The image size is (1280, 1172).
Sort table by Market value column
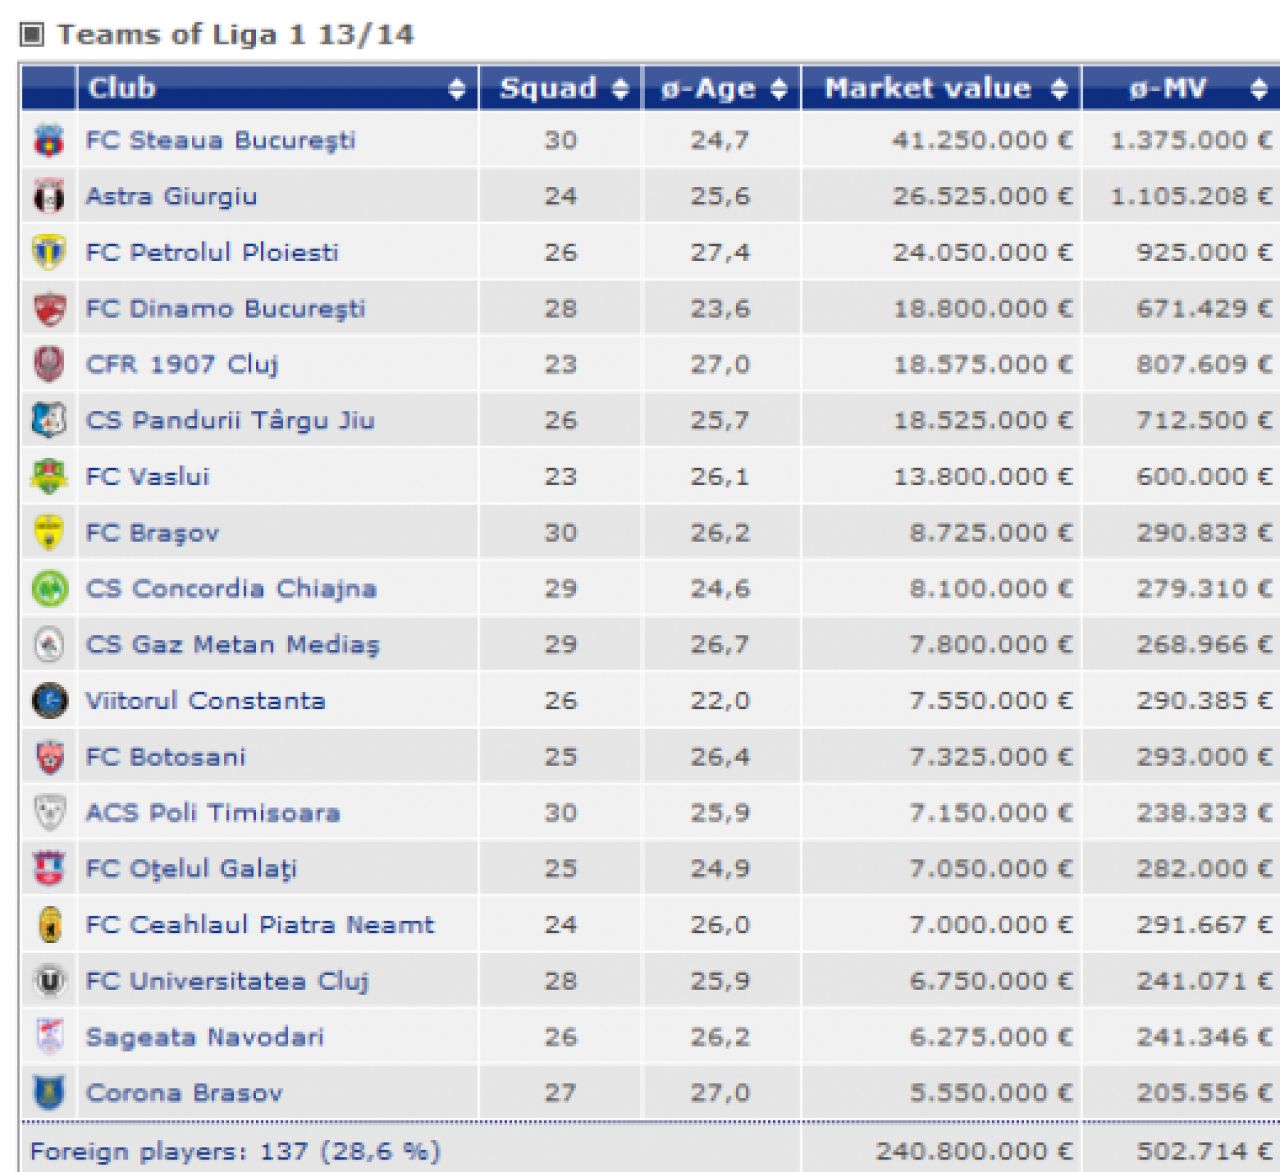pos(941,88)
